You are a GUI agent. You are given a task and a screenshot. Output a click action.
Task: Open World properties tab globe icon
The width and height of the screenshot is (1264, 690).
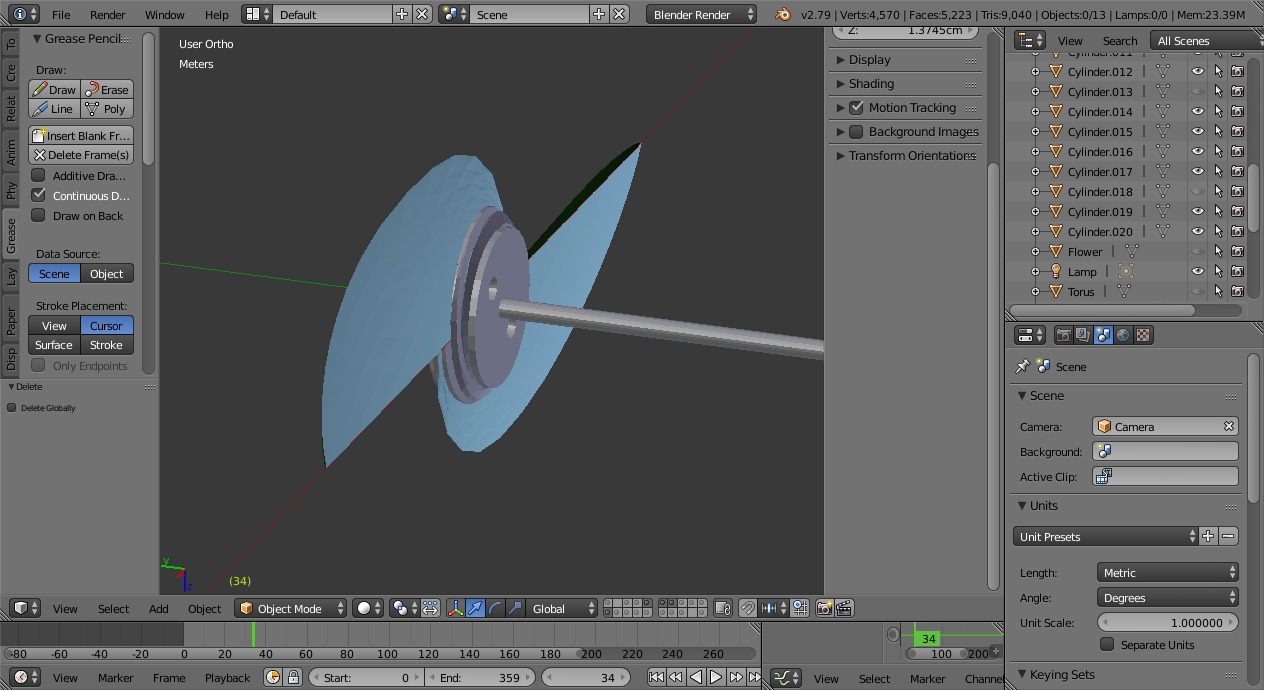1123,335
